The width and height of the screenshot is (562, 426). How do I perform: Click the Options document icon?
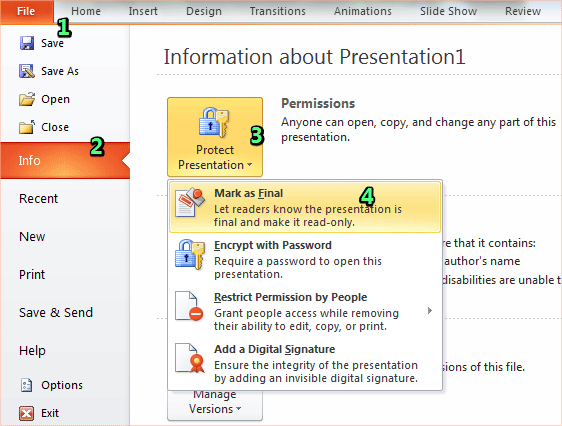pos(27,385)
